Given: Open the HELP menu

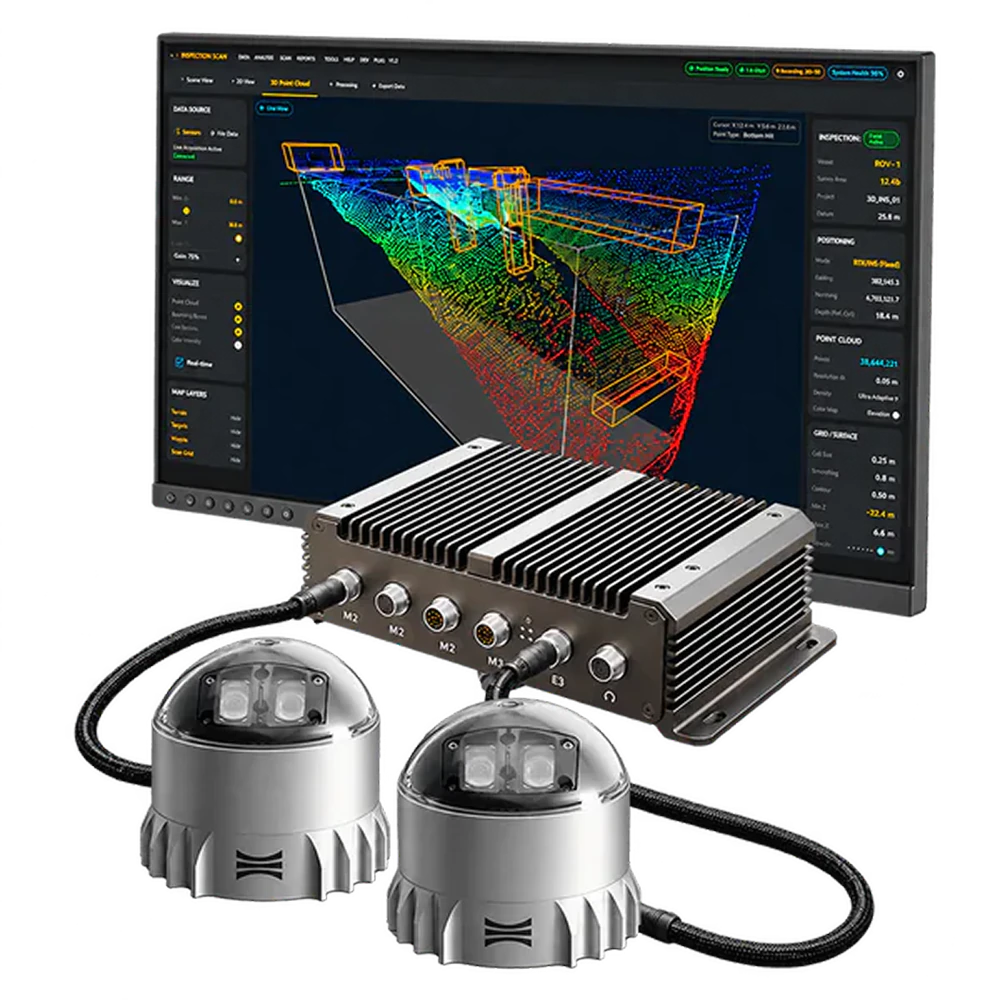Looking at the screenshot, I should point(349,60).
